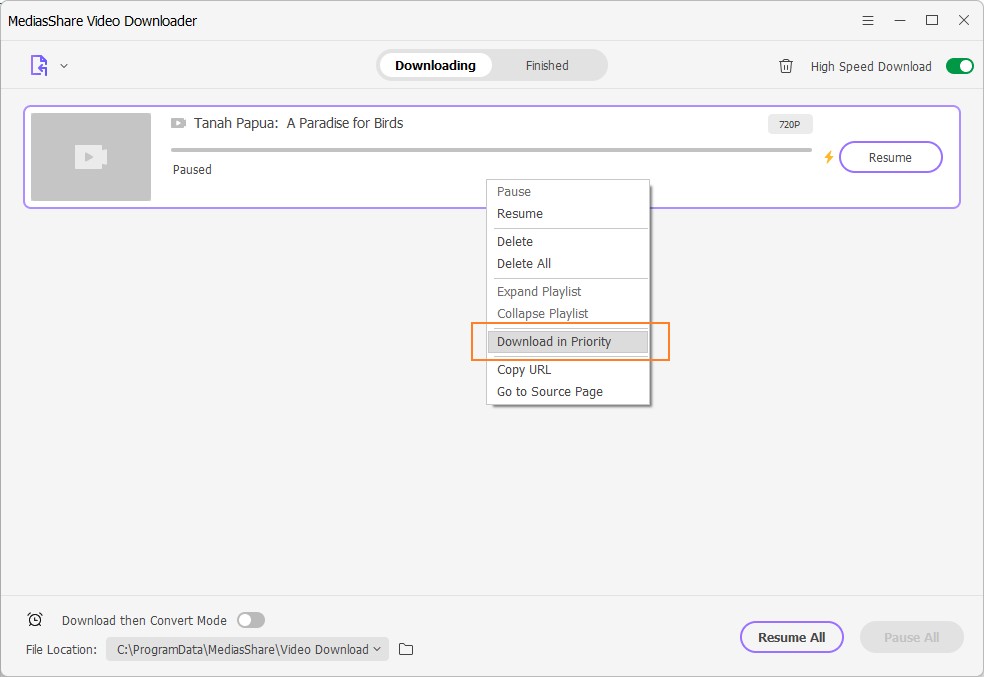Image resolution: width=984 pixels, height=677 pixels.
Task: Switch to the Finished tab
Action: [x=547, y=66]
